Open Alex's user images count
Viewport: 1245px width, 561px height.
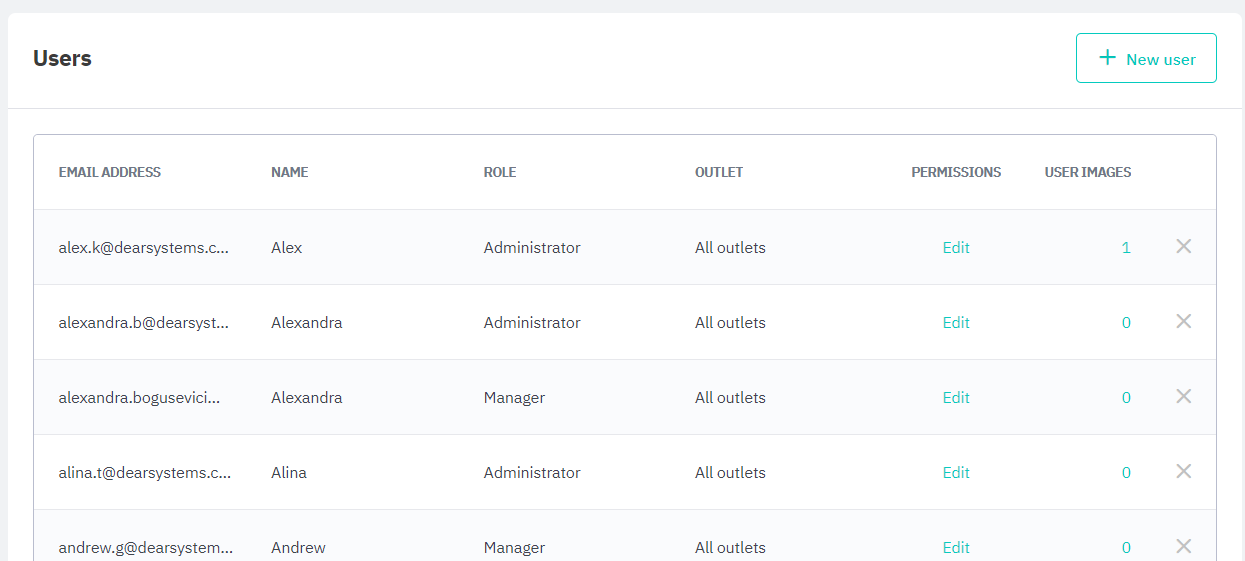[1126, 248]
